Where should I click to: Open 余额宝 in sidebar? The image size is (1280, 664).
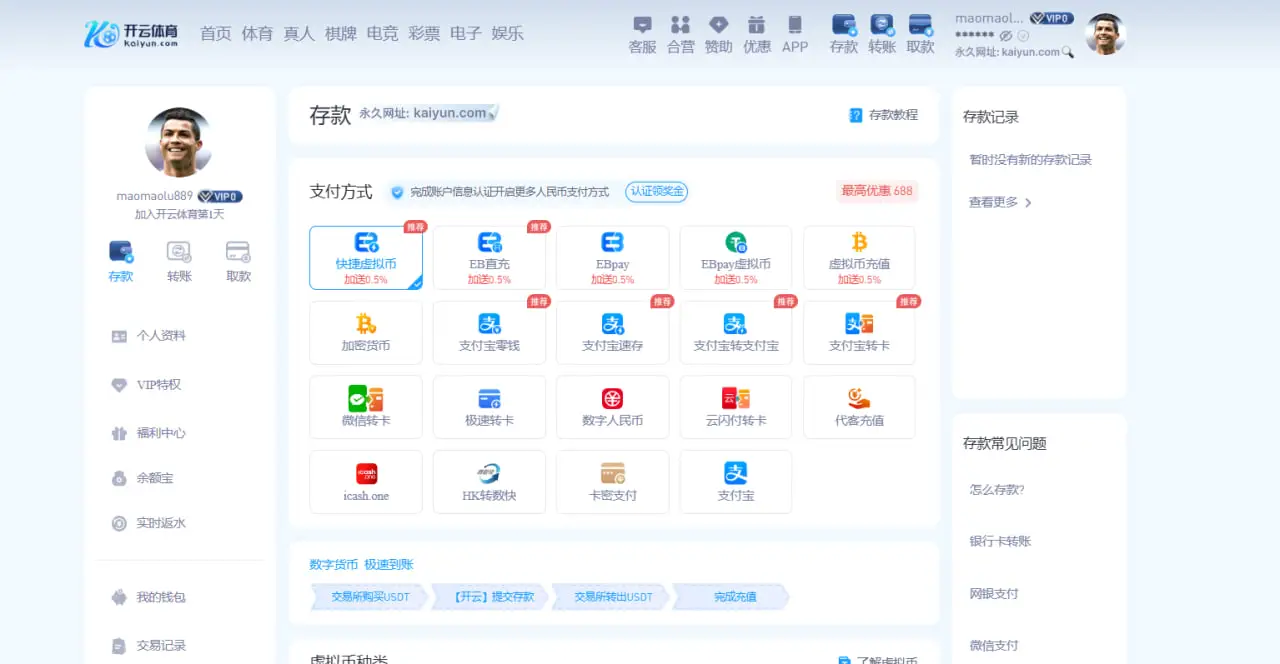click(x=142, y=478)
